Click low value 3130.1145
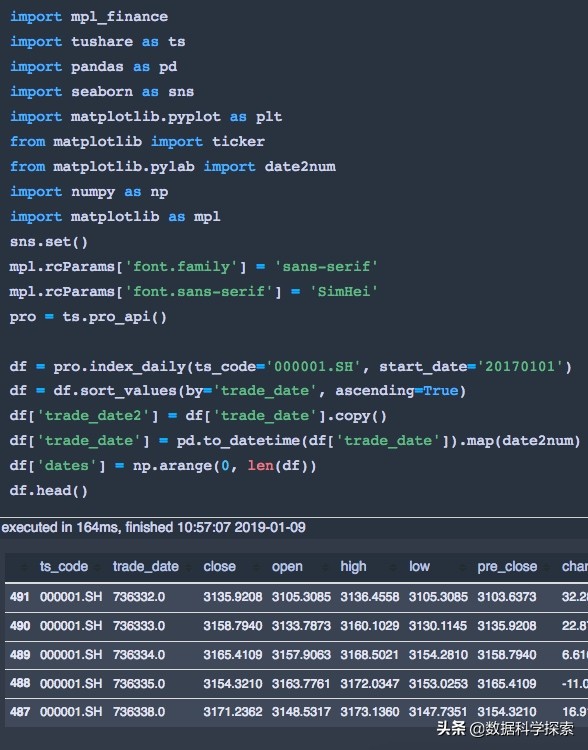This screenshot has width=588, height=750. pos(438,626)
